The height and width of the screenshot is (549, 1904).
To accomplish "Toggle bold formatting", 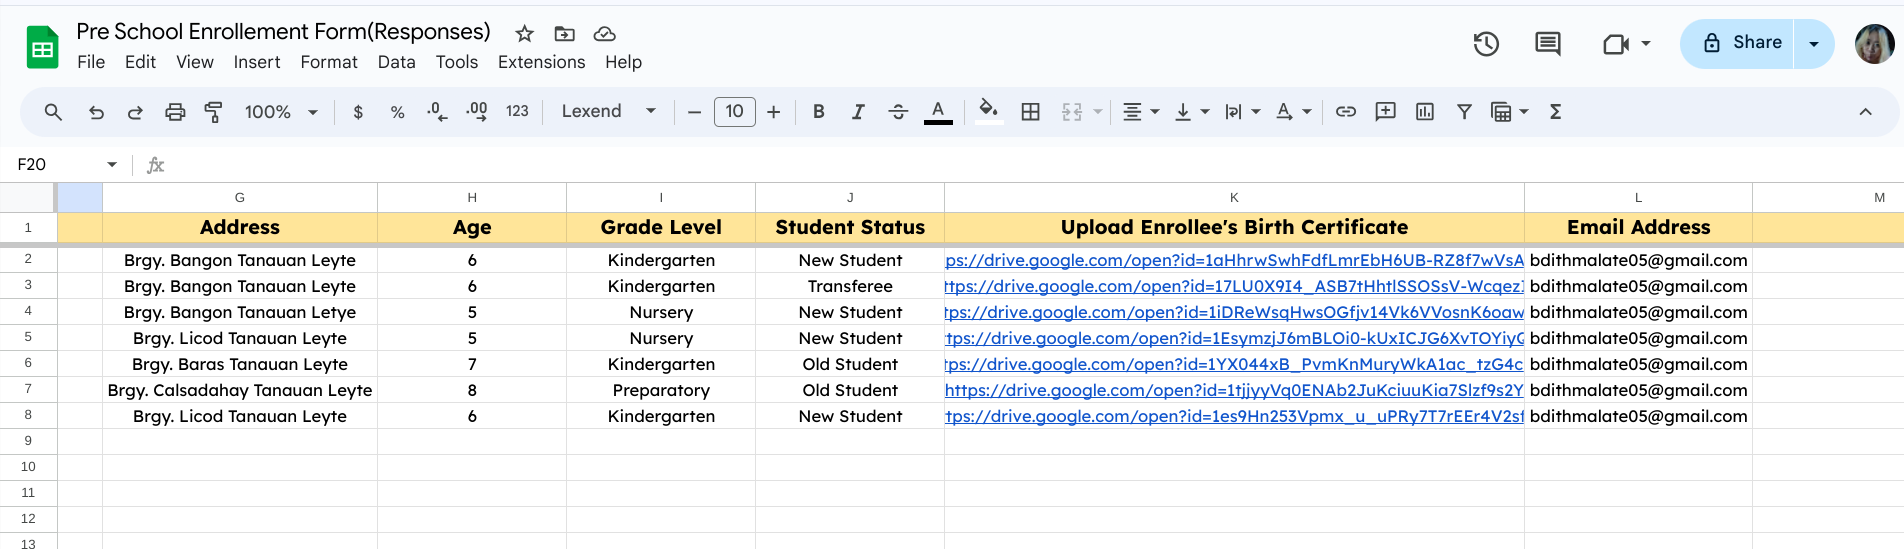I will tap(818, 112).
